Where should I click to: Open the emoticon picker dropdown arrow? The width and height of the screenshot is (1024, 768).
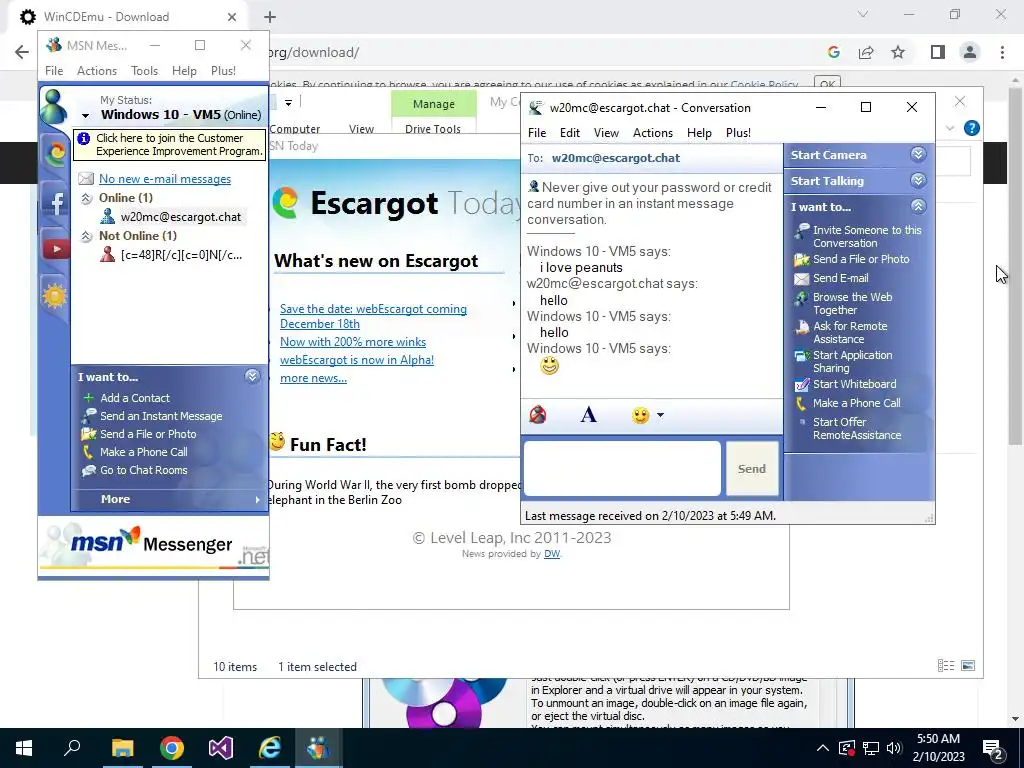(x=660, y=415)
